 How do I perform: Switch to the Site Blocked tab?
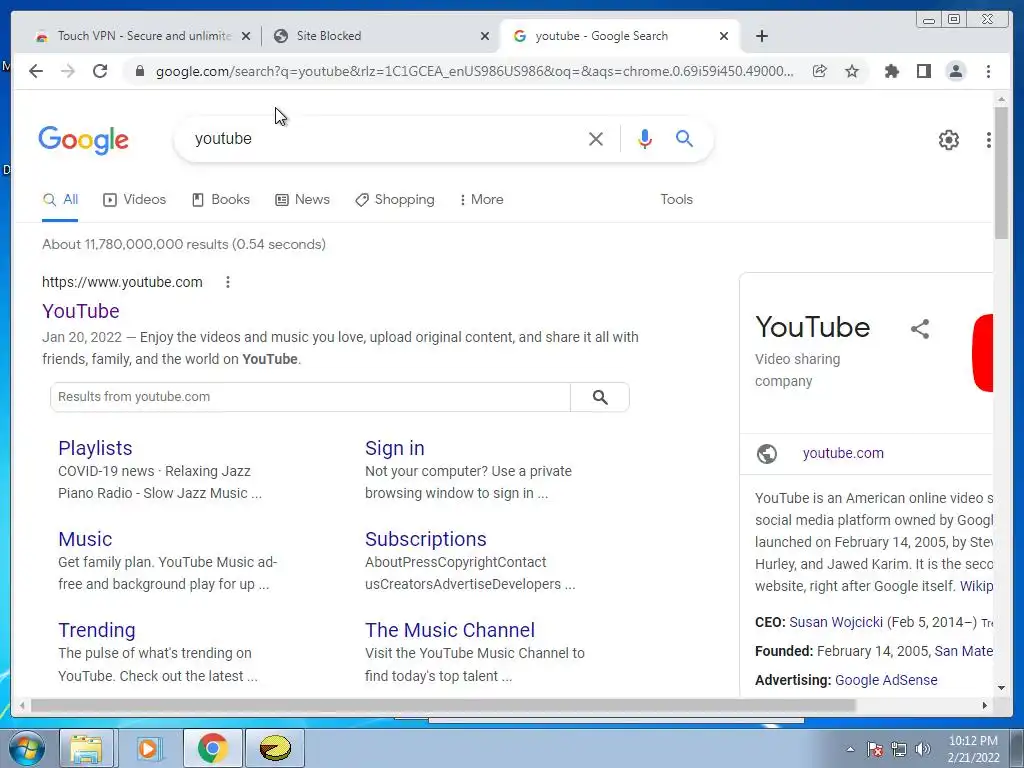pos(379,36)
